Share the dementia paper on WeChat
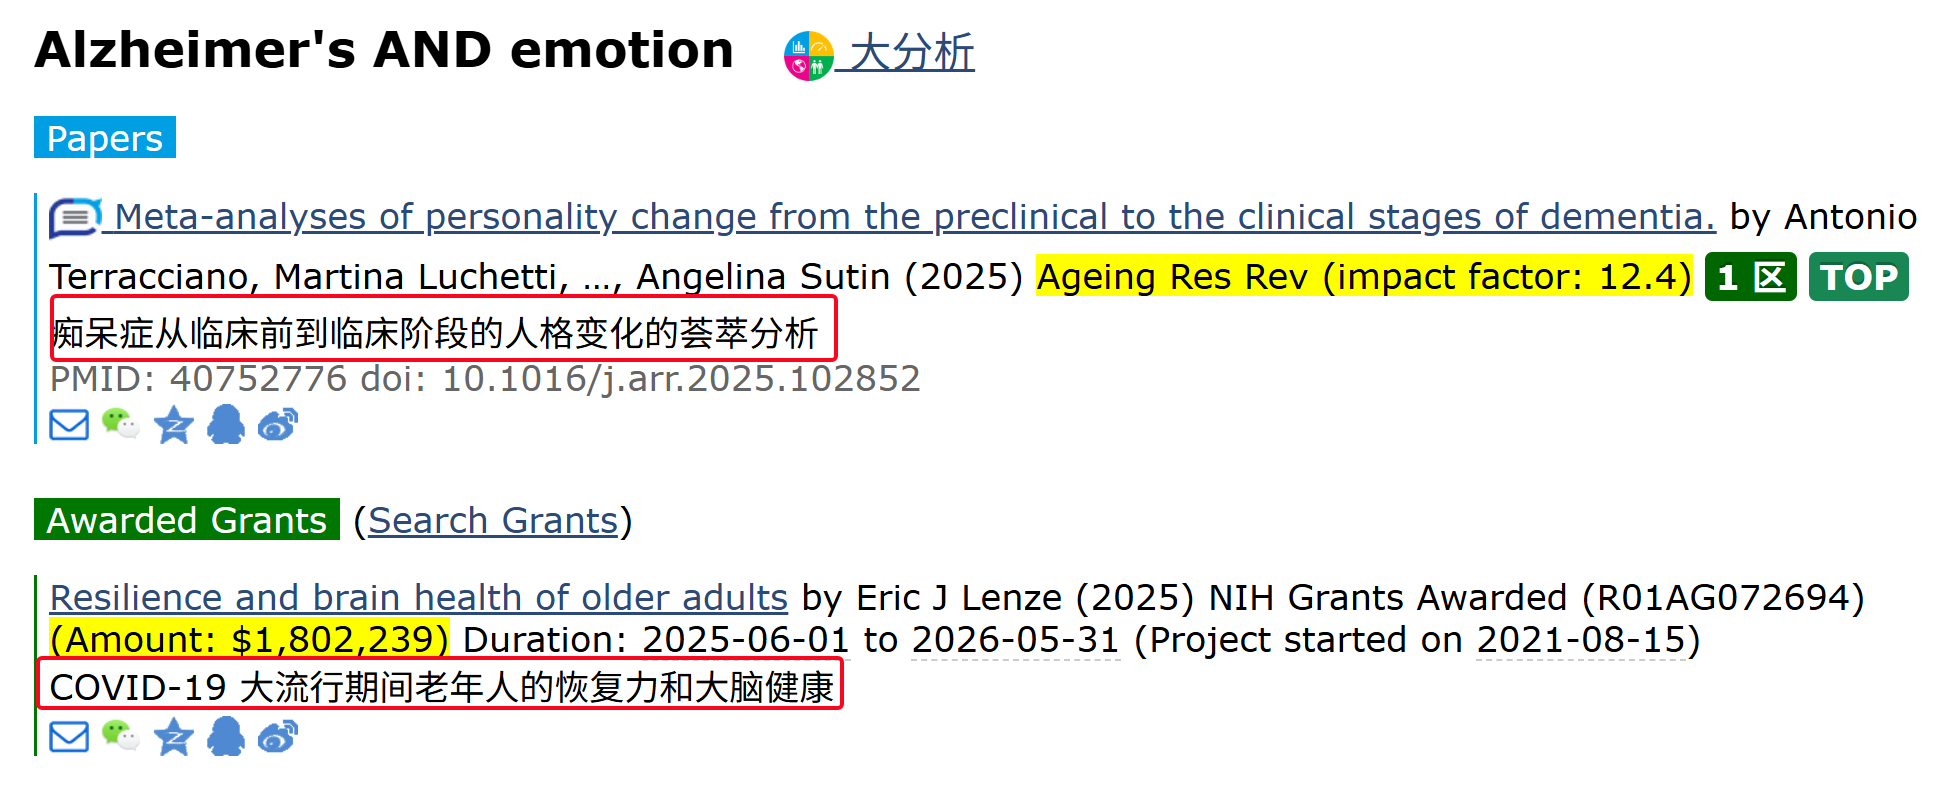The height and width of the screenshot is (792, 1954). pos(121,425)
